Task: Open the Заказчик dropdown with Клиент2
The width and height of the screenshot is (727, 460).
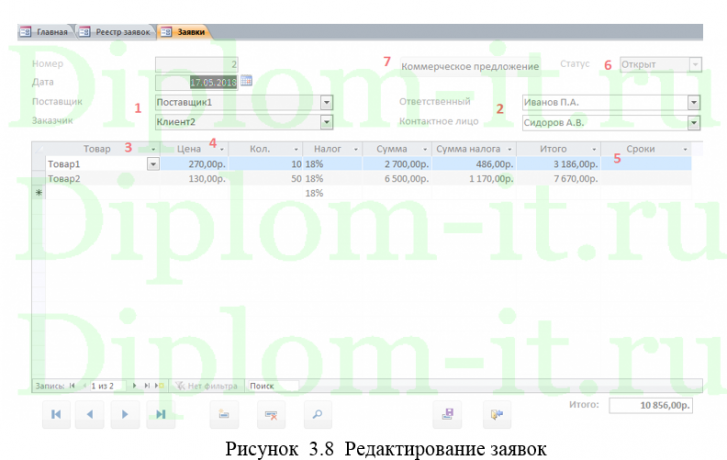Action: pyautogui.click(x=326, y=122)
